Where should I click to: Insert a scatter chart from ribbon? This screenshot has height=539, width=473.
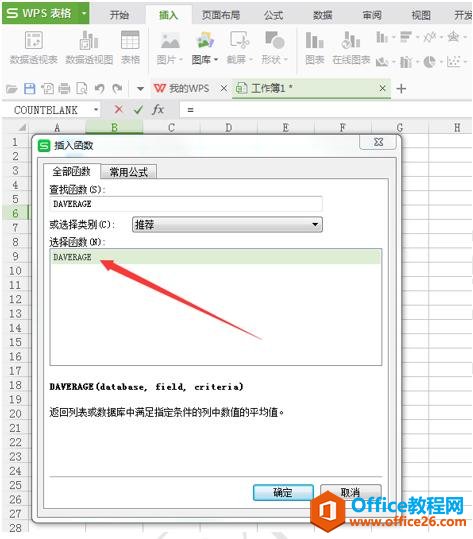point(456,62)
